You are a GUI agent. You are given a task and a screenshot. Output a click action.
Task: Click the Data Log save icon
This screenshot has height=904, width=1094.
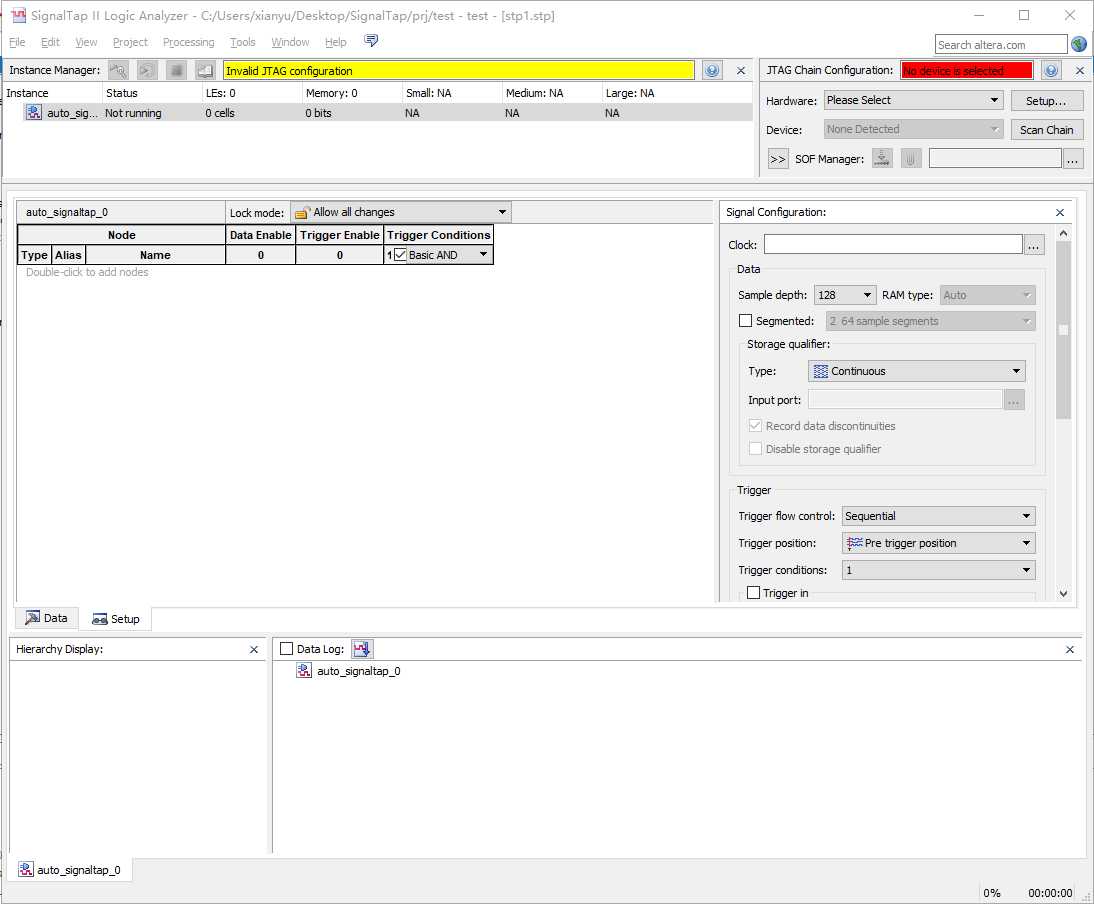(362, 649)
